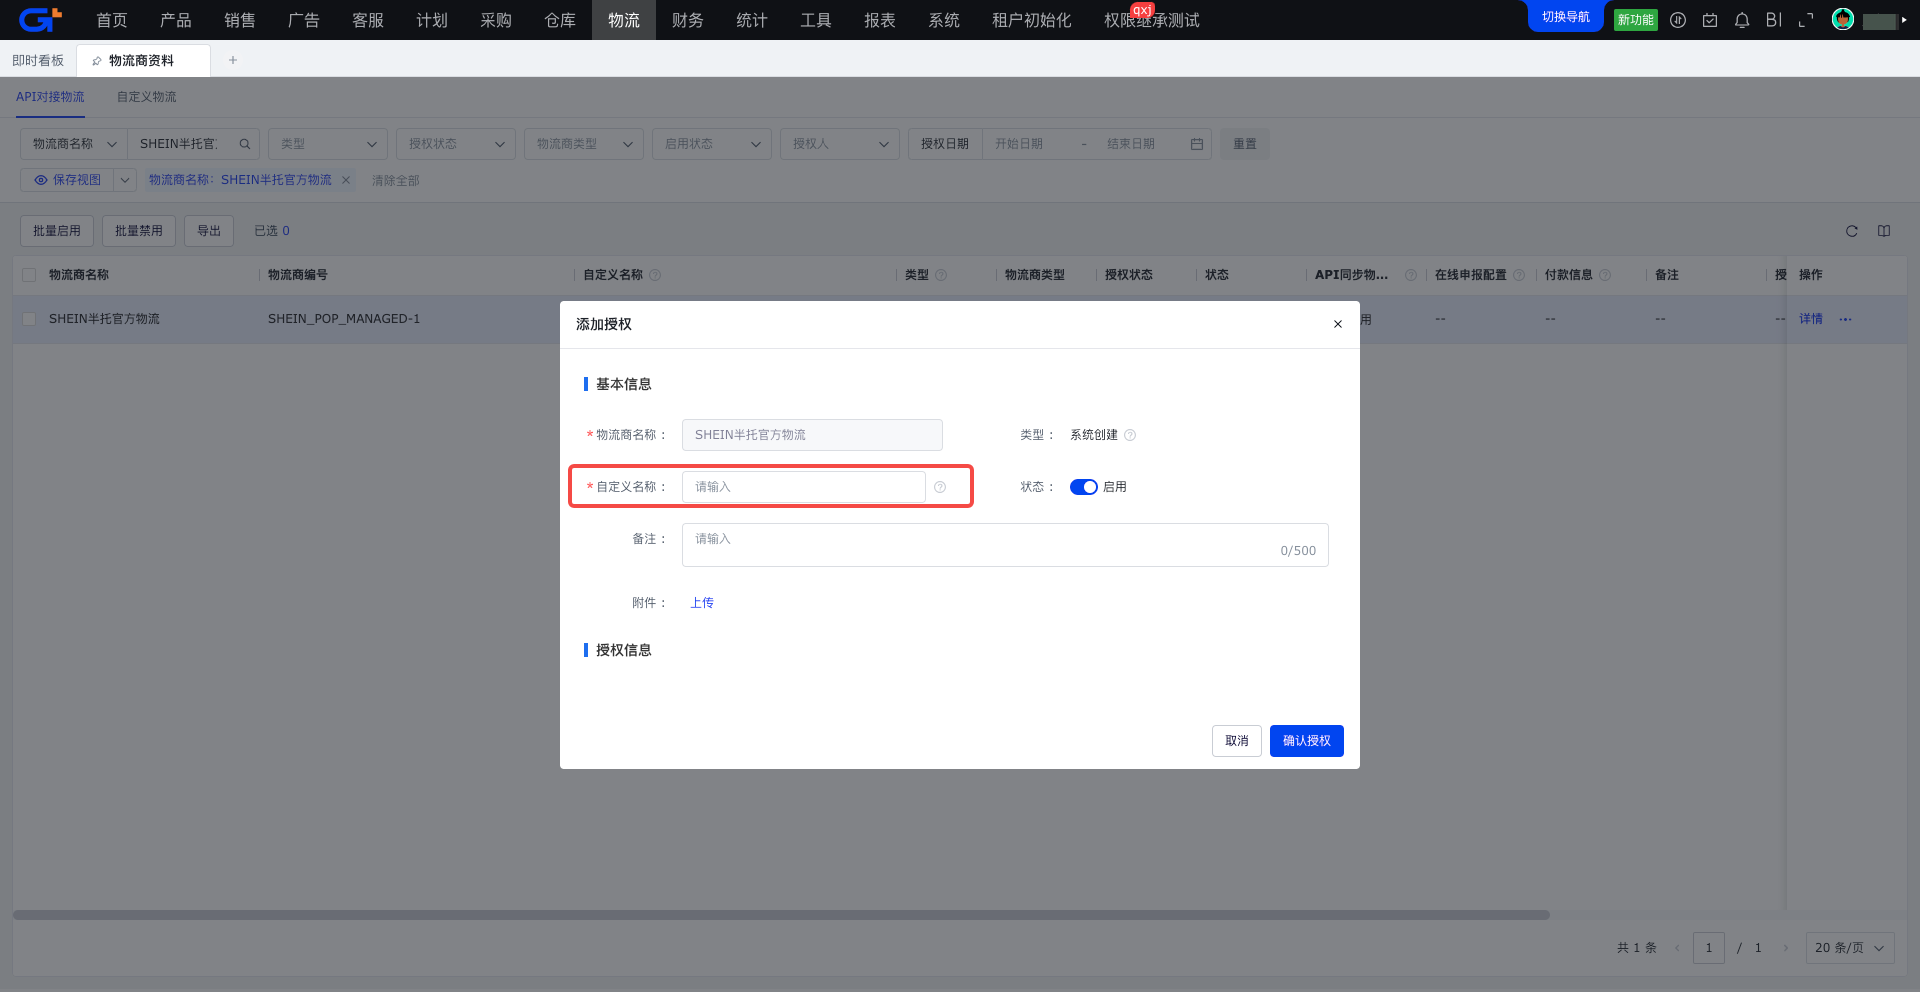Switch to 即时看板 tab

pos(38,60)
